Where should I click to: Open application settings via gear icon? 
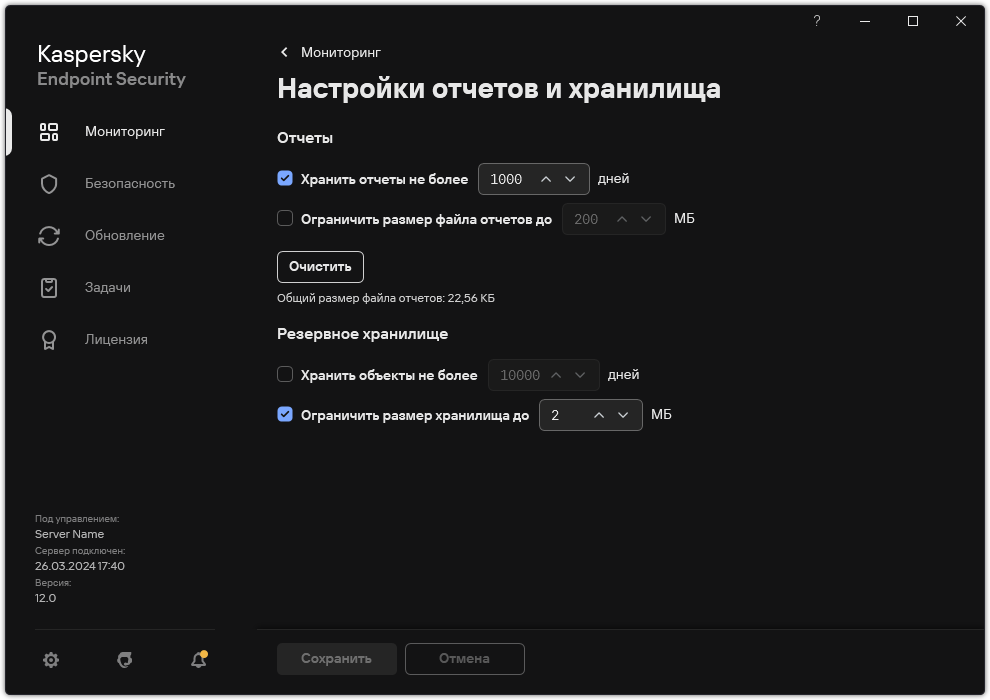50,660
